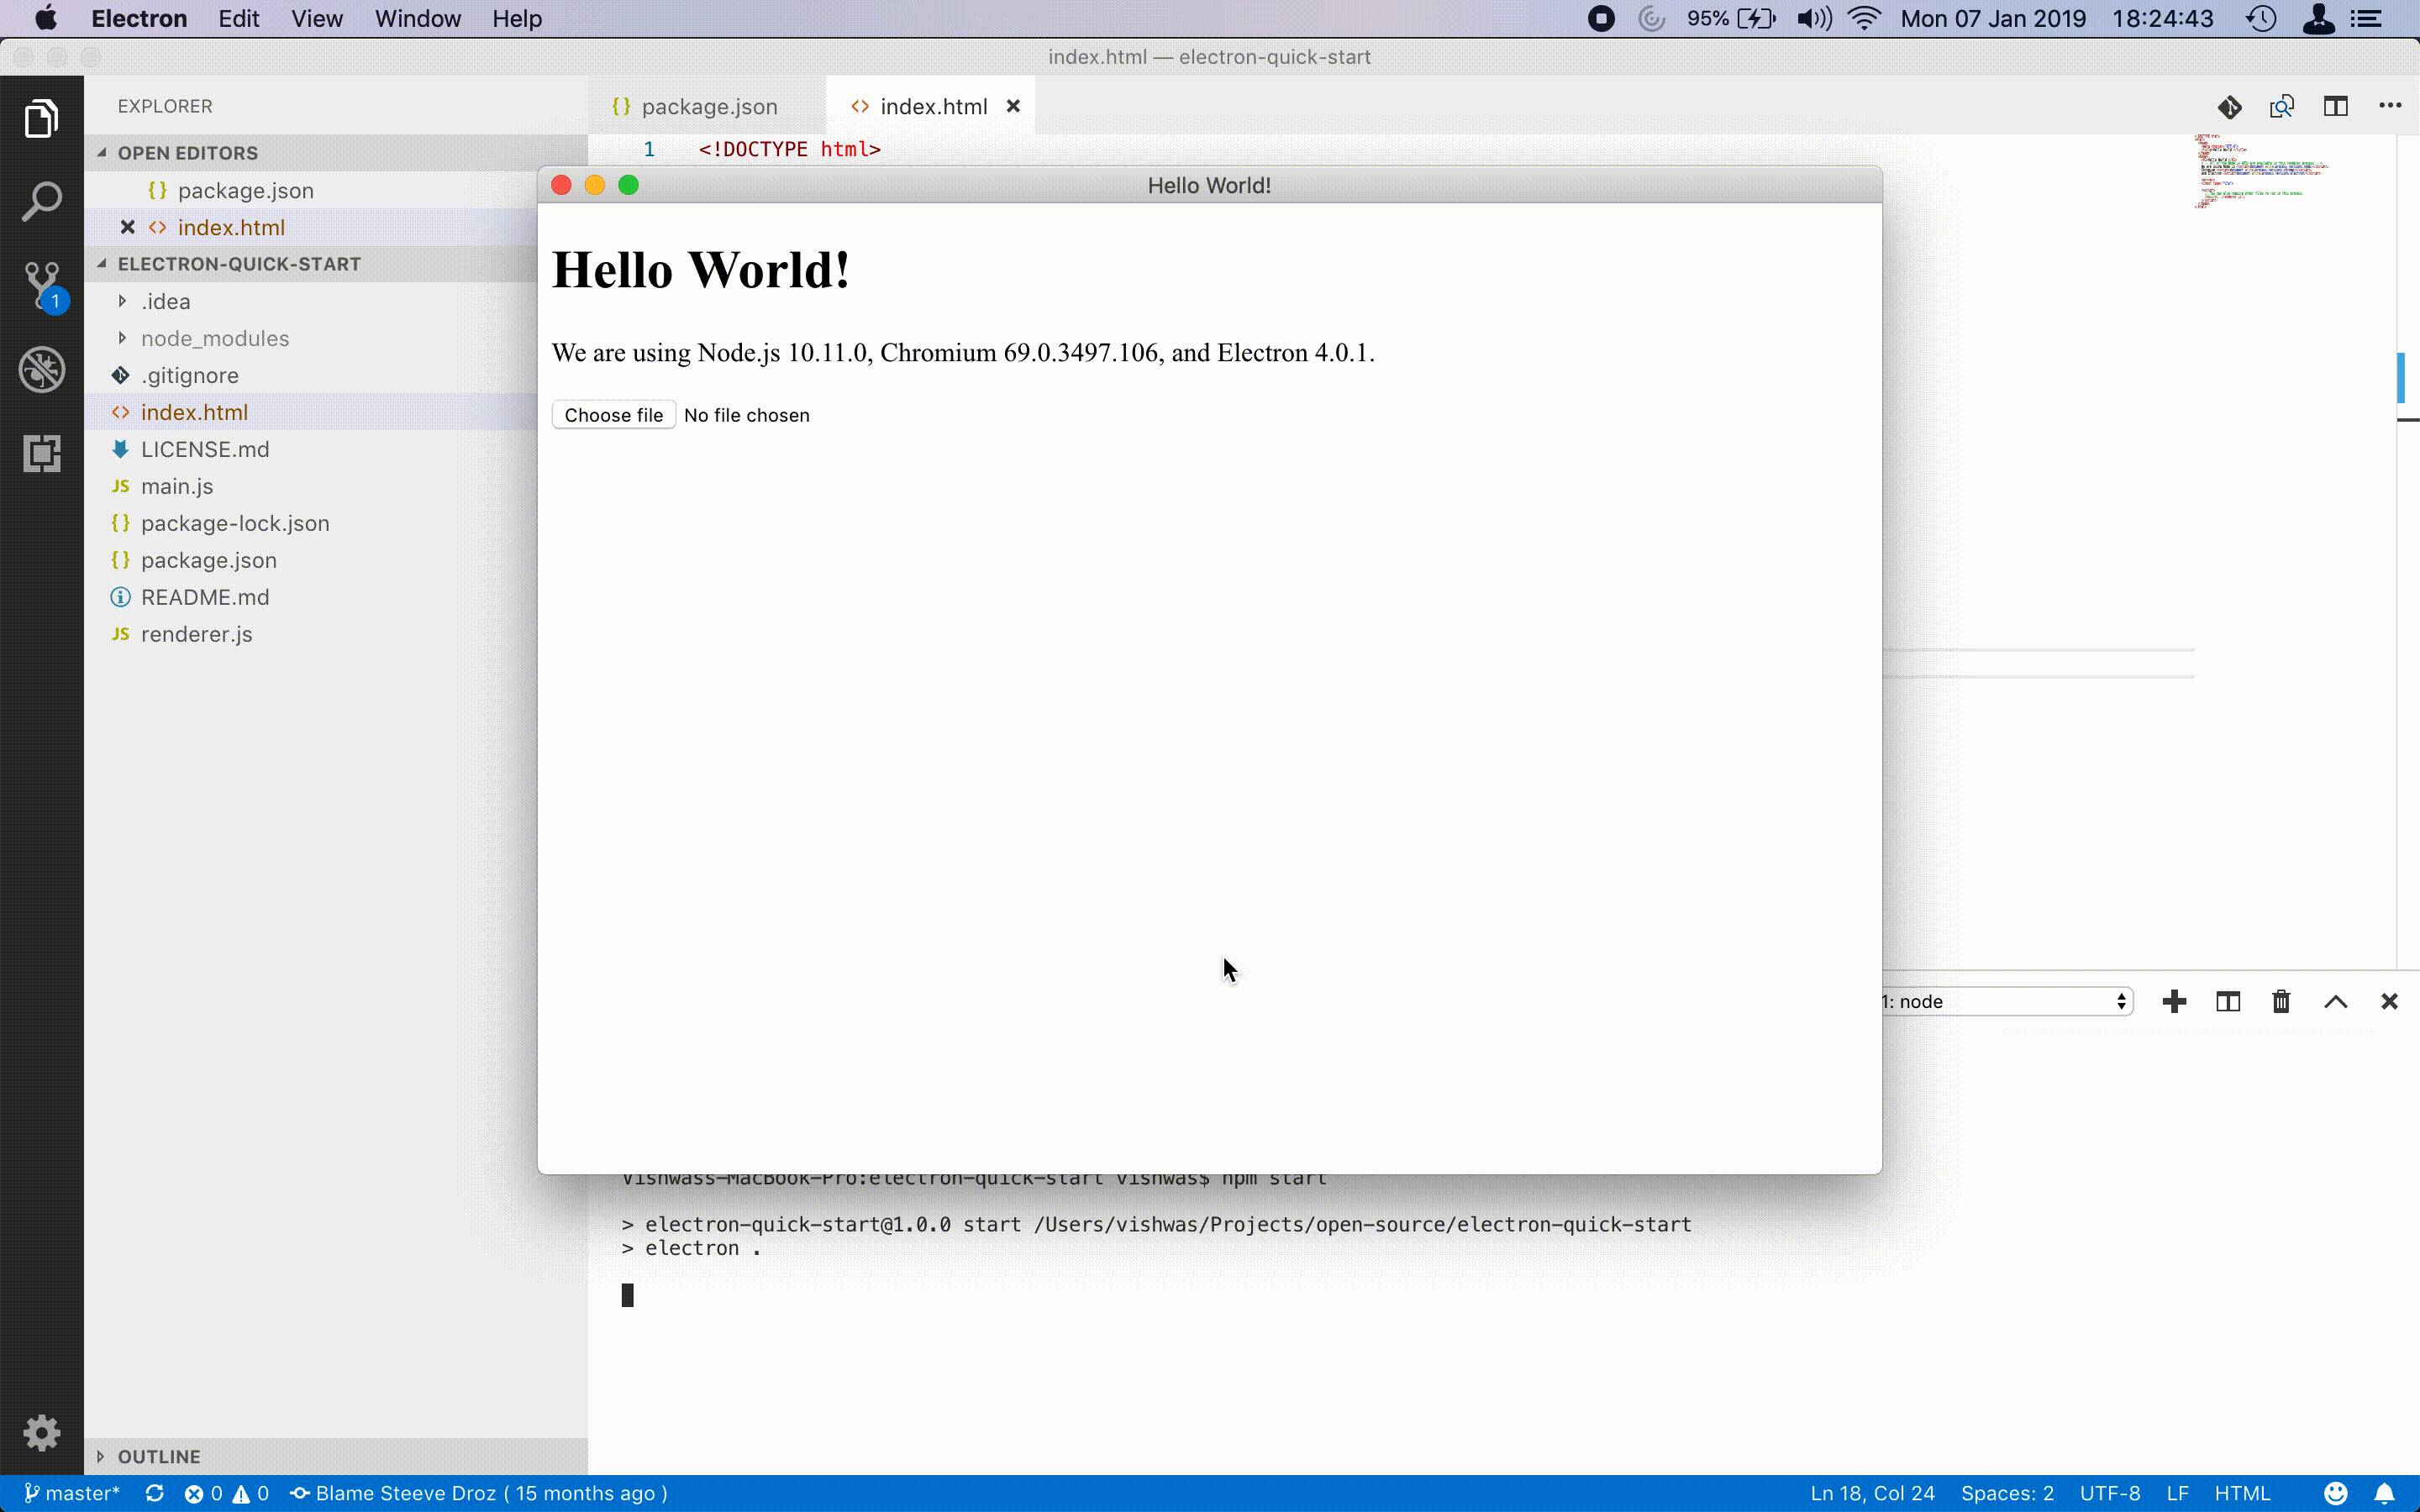Split the editor with the split icon
2420x1512 pixels.
pyautogui.click(x=2336, y=106)
